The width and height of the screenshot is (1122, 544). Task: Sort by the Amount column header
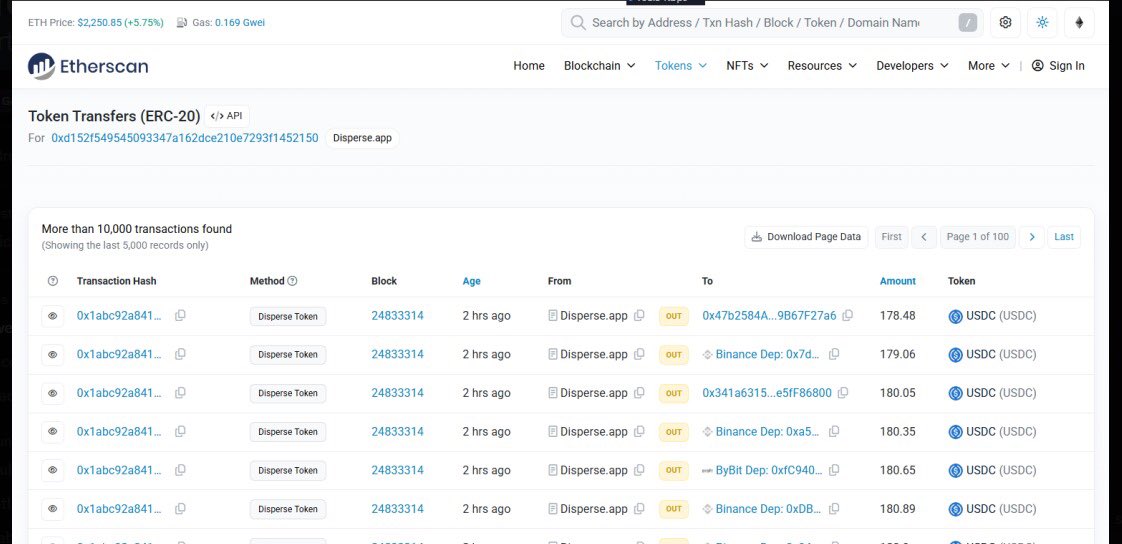(x=897, y=281)
